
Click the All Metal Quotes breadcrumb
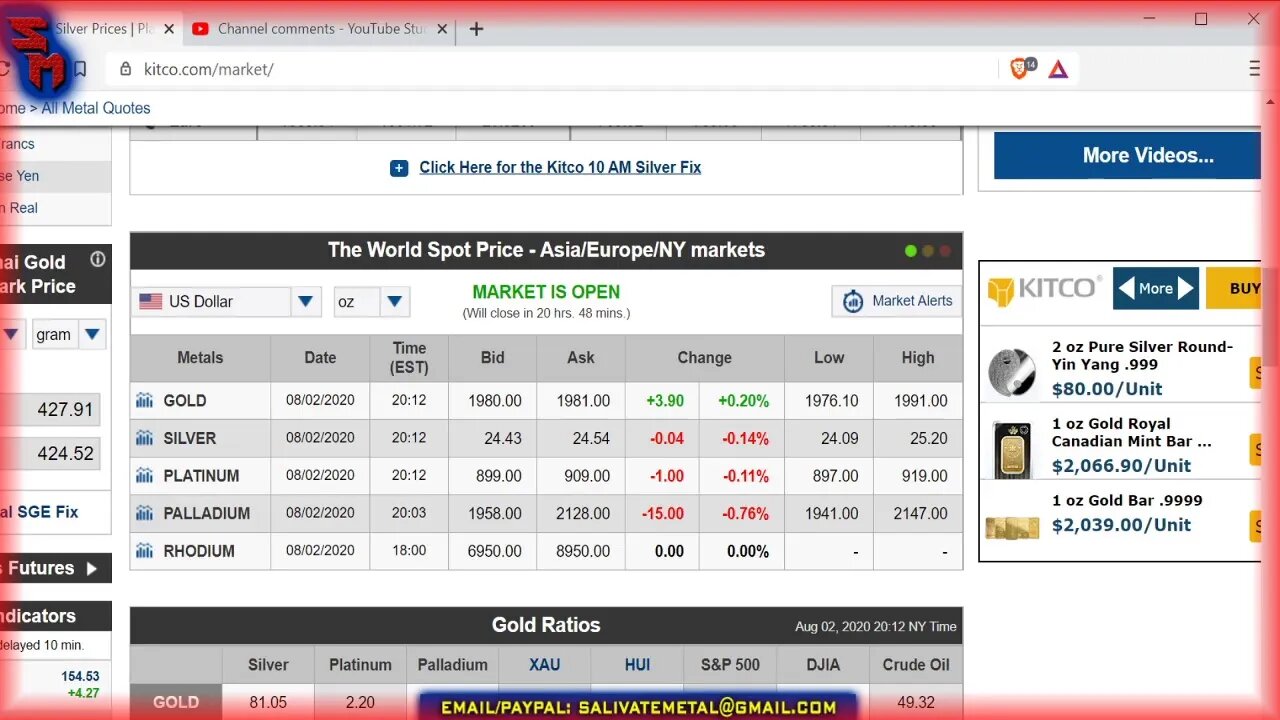[96, 108]
